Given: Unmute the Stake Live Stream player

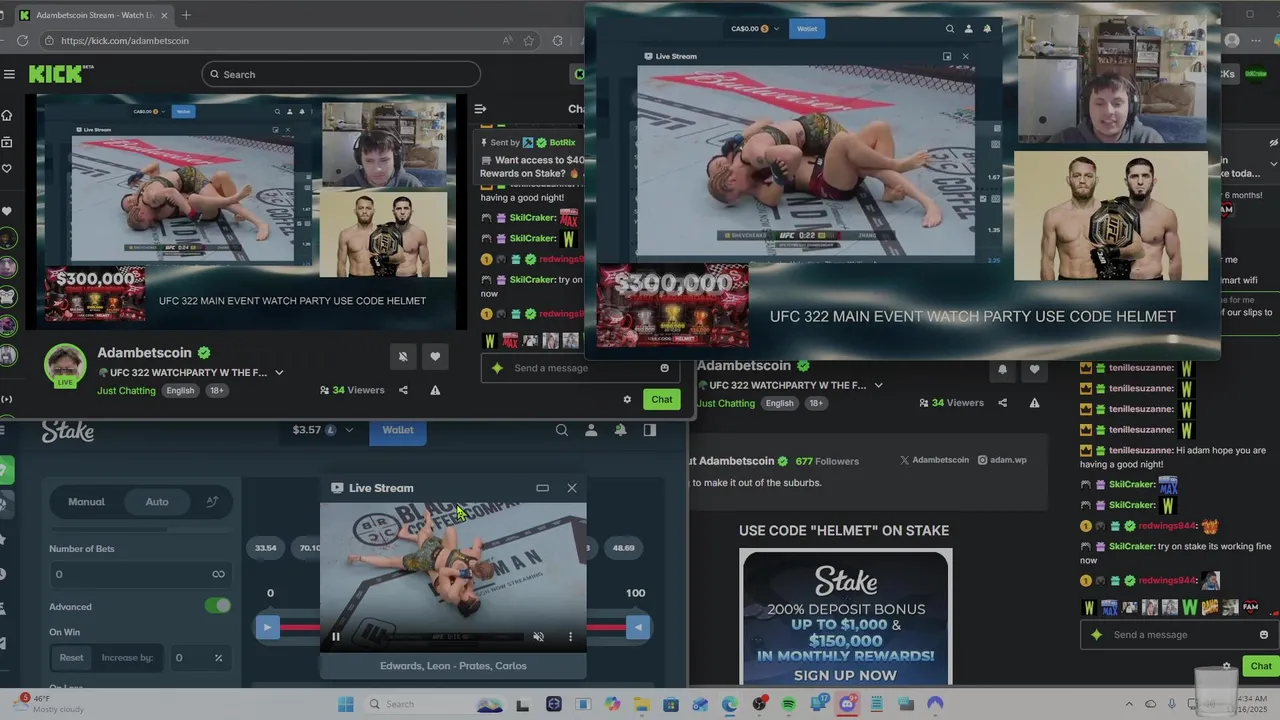Looking at the screenshot, I should point(538,637).
